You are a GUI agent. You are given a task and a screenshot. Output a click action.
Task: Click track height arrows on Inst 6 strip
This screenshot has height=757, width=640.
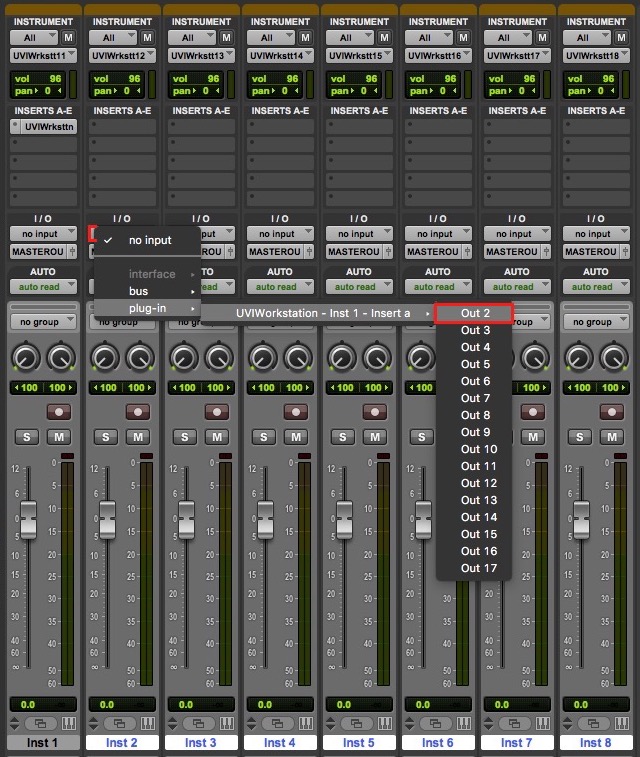pos(409,723)
